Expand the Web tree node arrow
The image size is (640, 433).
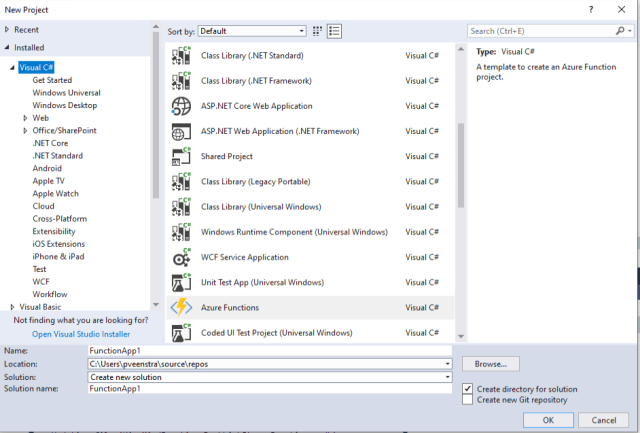click(x=25, y=118)
